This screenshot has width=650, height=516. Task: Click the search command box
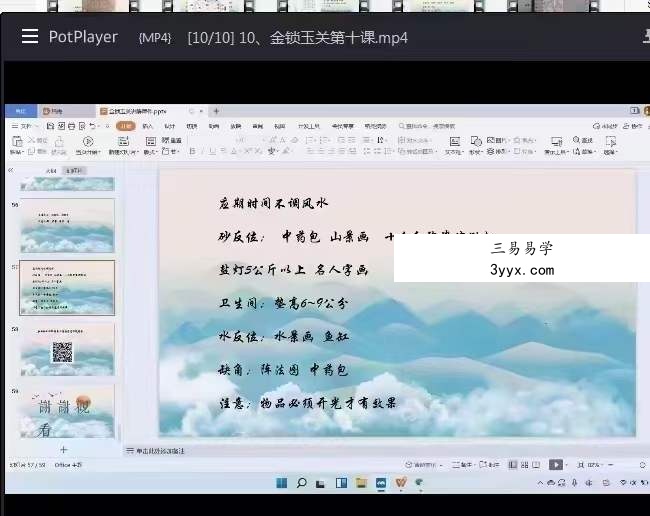pyautogui.click(x=427, y=126)
